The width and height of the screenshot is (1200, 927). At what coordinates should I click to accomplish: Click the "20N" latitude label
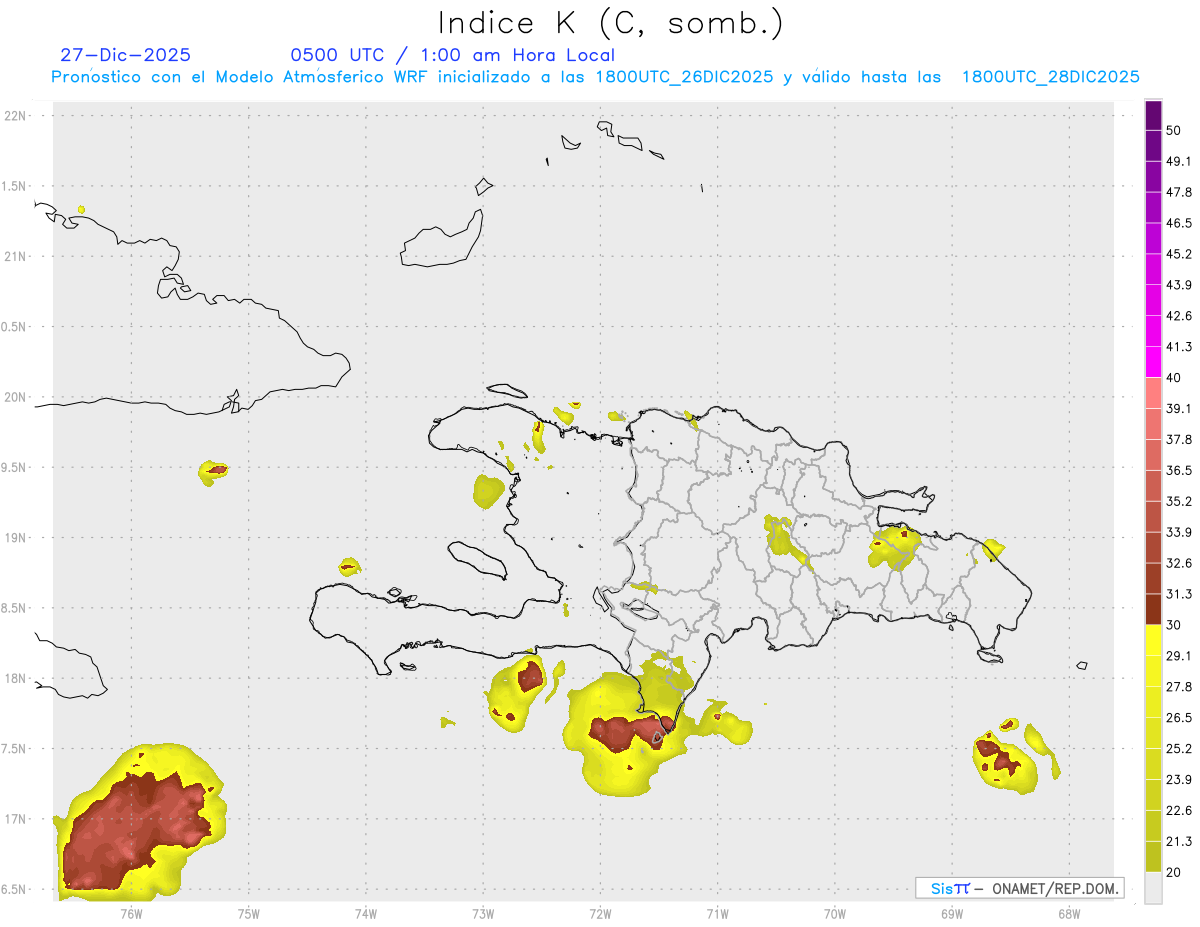(16, 397)
